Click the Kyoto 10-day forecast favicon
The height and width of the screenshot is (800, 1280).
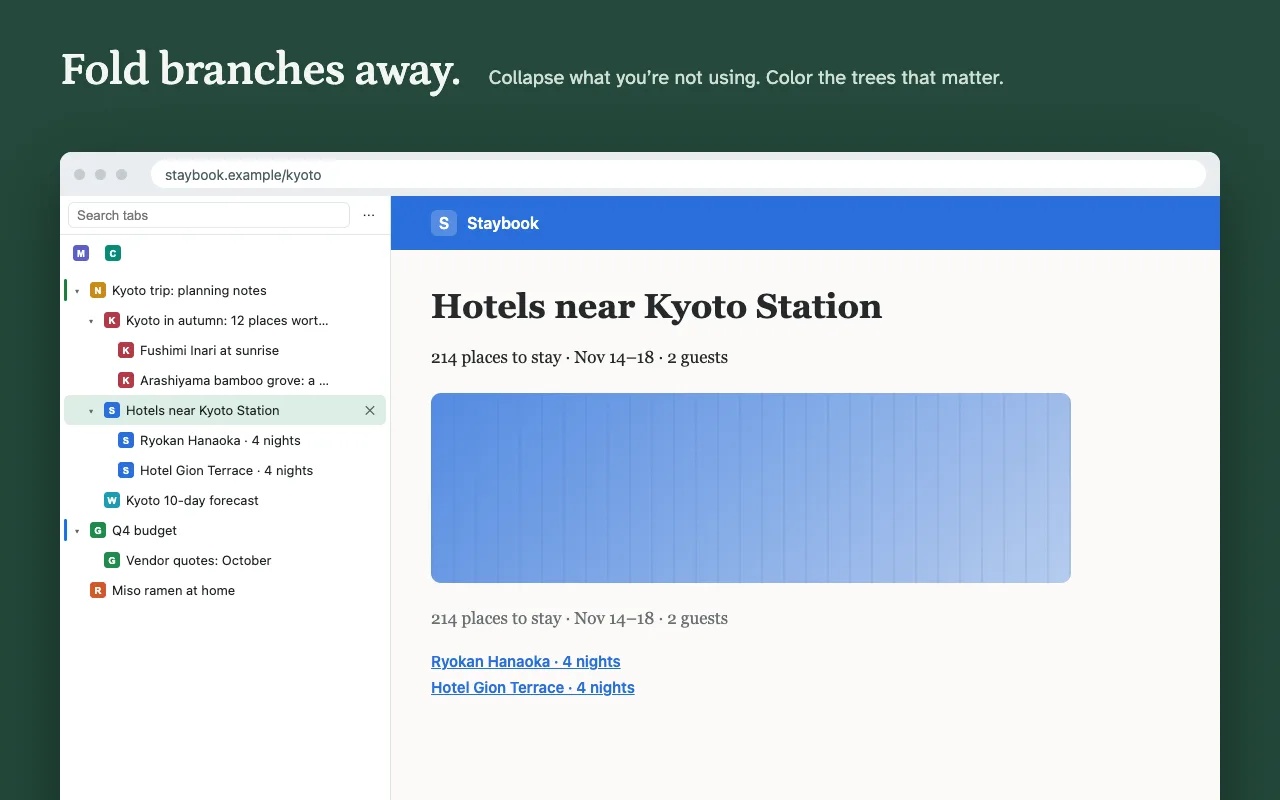pyautogui.click(x=112, y=500)
